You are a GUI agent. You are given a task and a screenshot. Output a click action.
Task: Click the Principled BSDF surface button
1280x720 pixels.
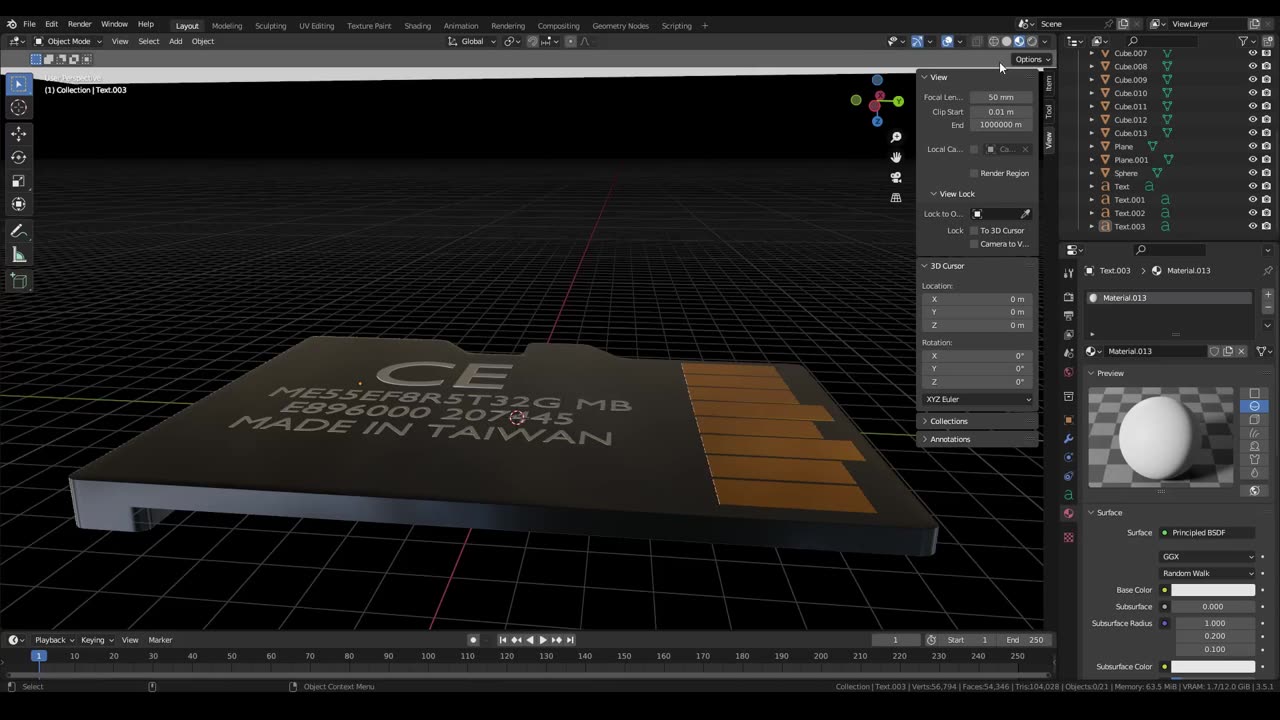[x=1207, y=533]
